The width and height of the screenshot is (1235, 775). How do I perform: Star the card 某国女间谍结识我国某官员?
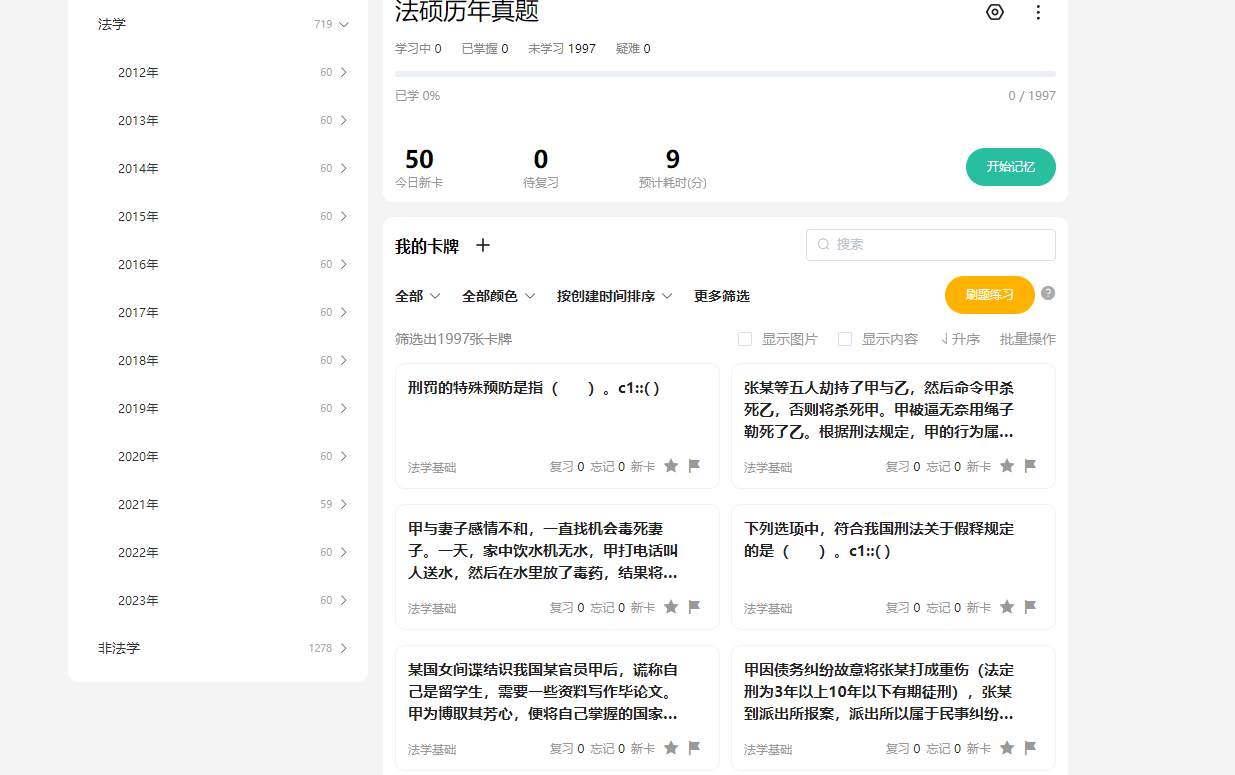pyautogui.click(x=671, y=748)
